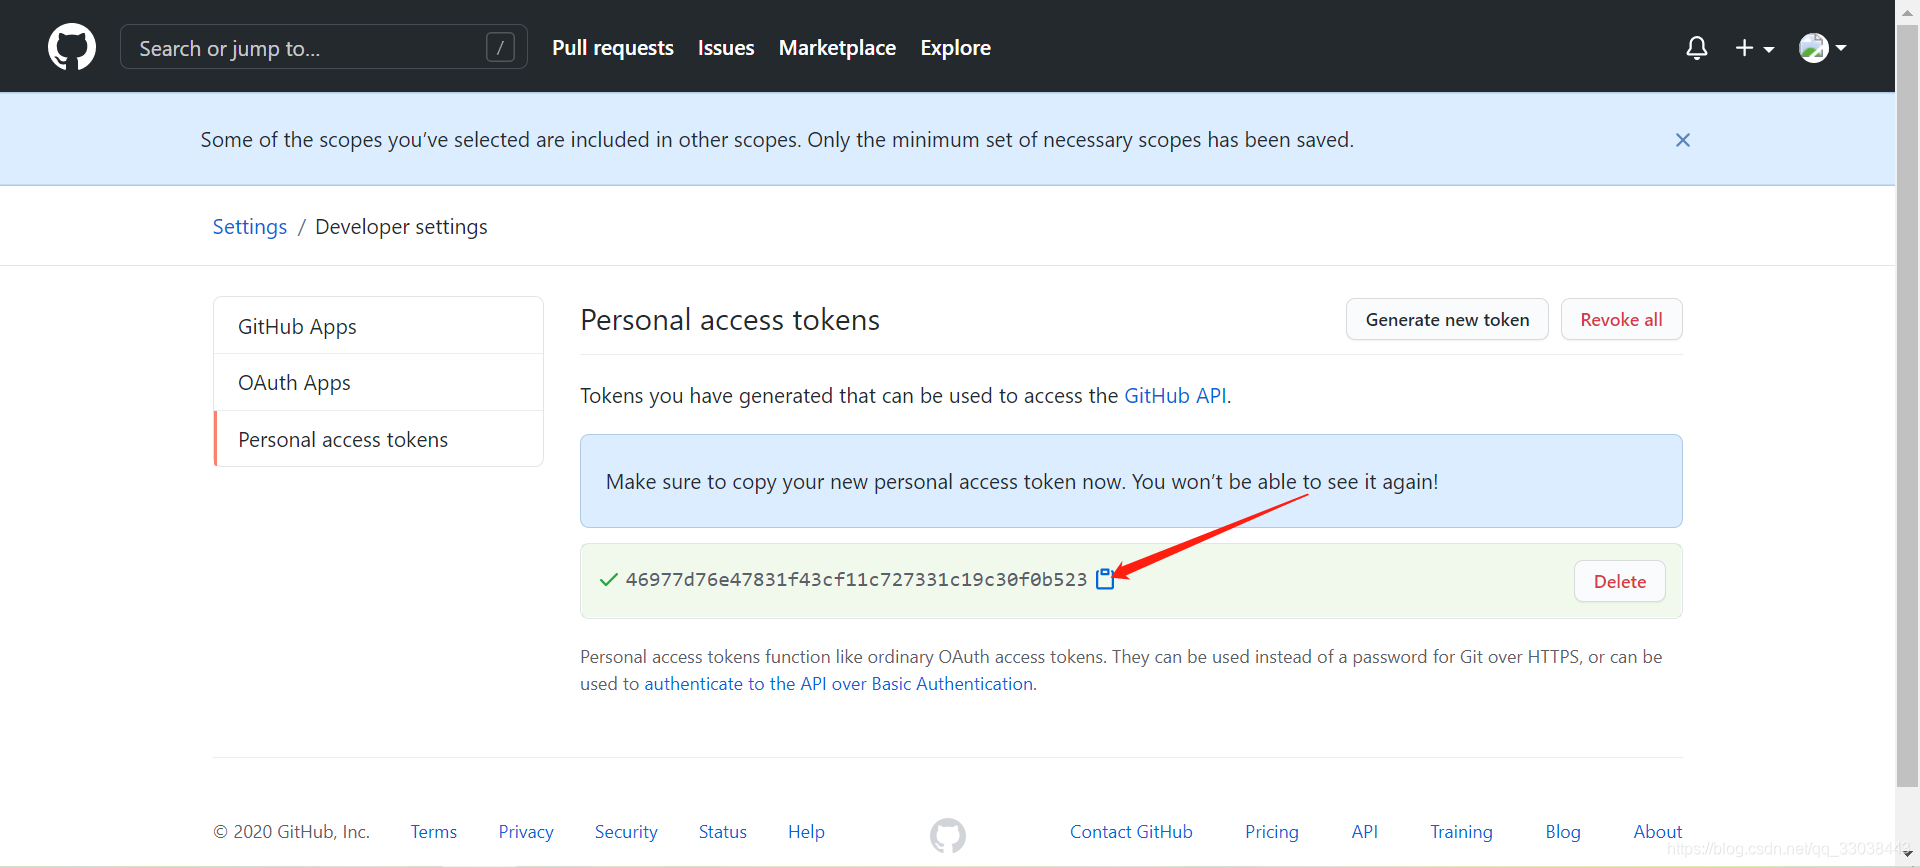Select OAuth Apps in sidebar
The height and width of the screenshot is (867, 1920).
coord(379,383)
